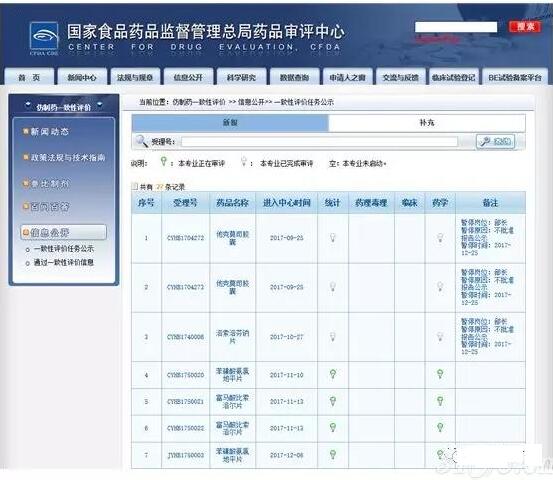Open 通过一致性评价信息 sidebar link
The width and height of the screenshot is (553, 480).
[x=64, y=262]
